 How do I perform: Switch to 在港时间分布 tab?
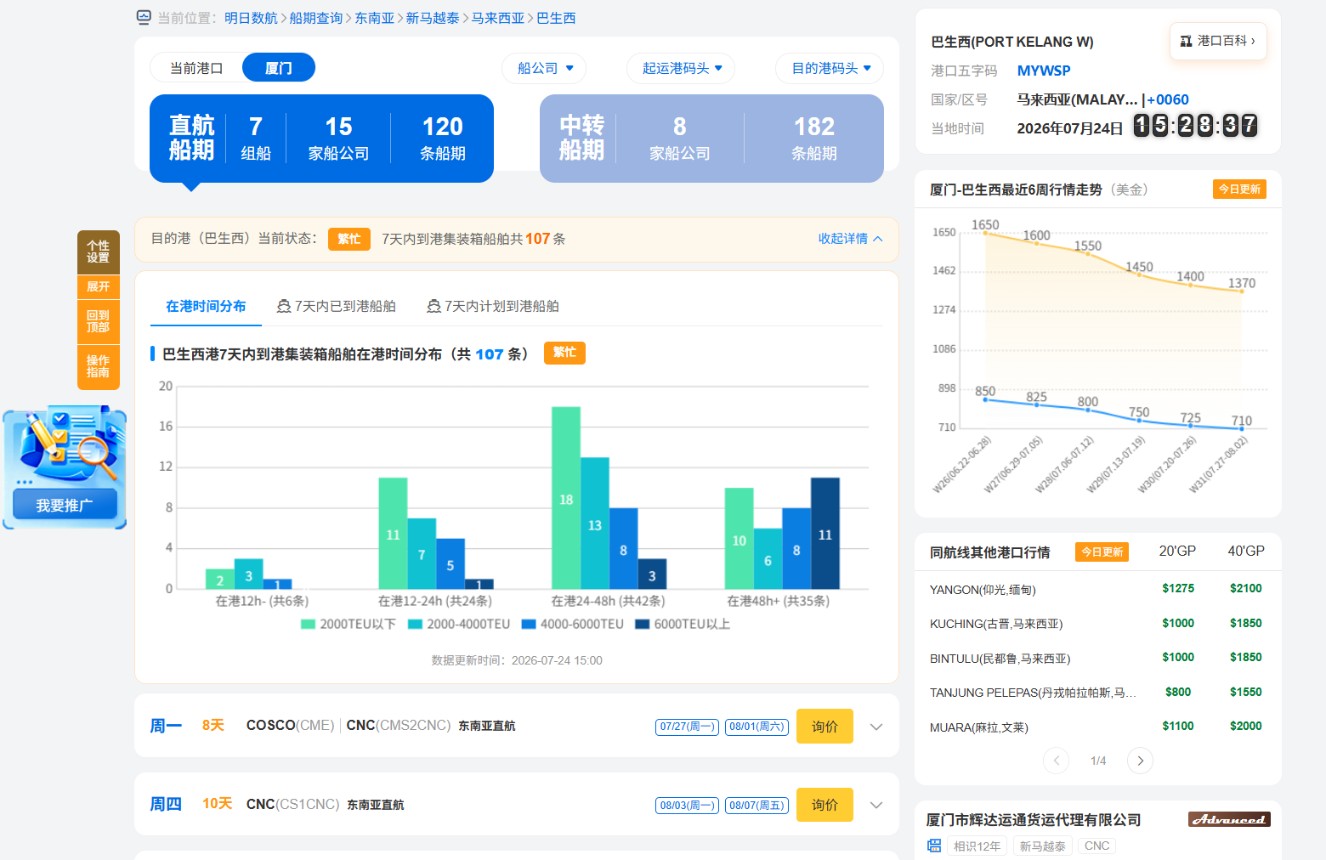coord(206,307)
